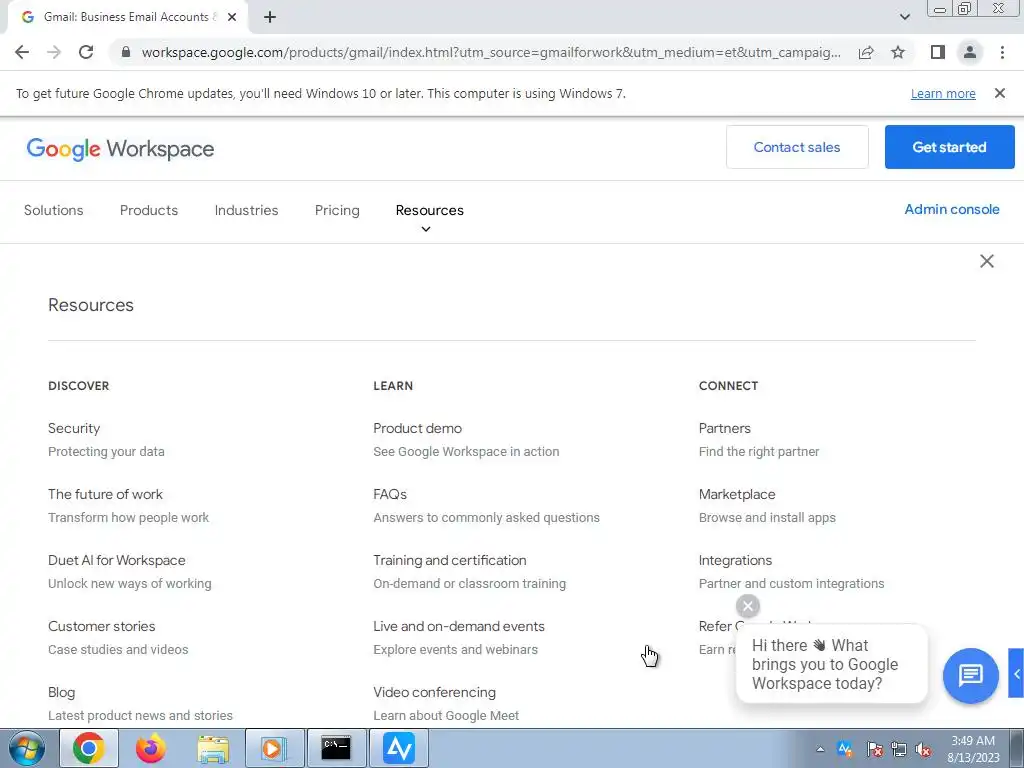Bookmark this page with star icon
Image resolution: width=1024 pixels, height=768 pixels.
tap(898, 52)
